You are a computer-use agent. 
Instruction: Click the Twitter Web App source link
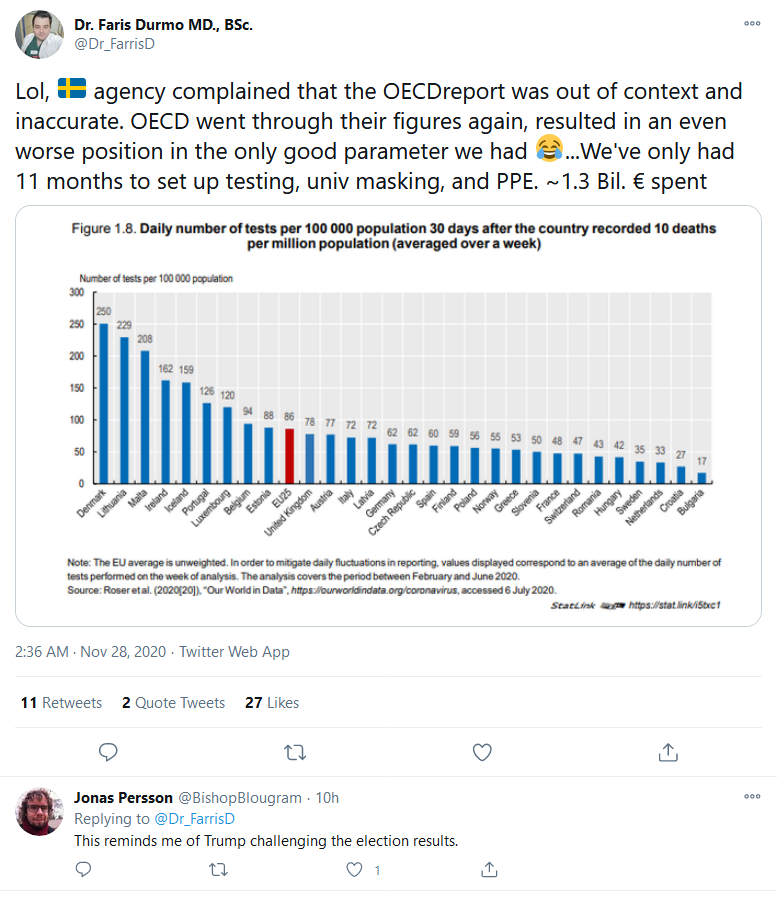[234, 652]
